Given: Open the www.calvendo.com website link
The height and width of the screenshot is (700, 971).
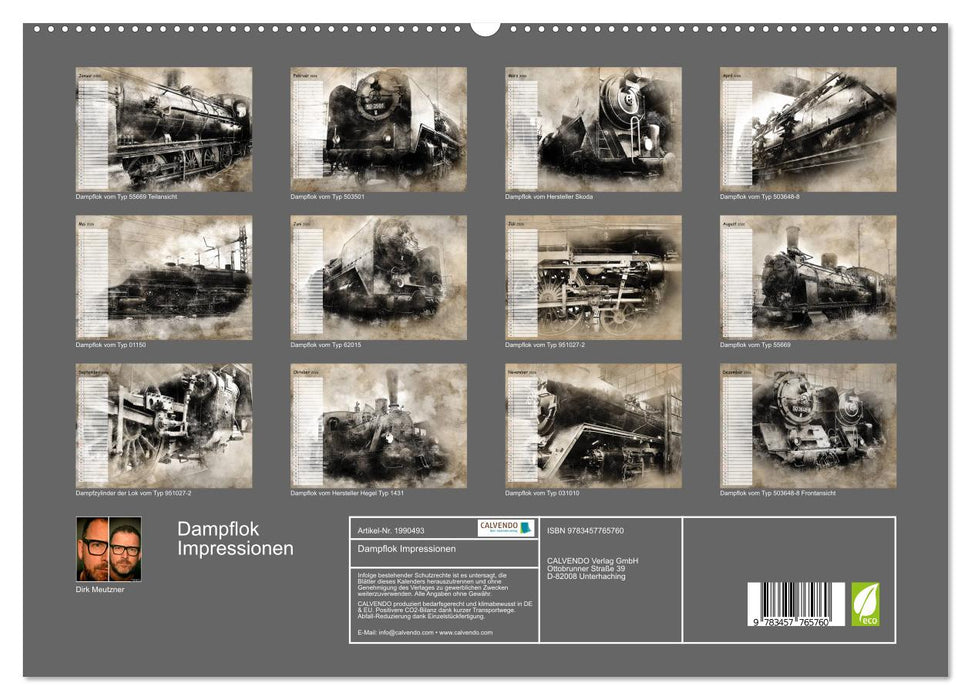Looking at the screenshot, I should coord(466,633).
